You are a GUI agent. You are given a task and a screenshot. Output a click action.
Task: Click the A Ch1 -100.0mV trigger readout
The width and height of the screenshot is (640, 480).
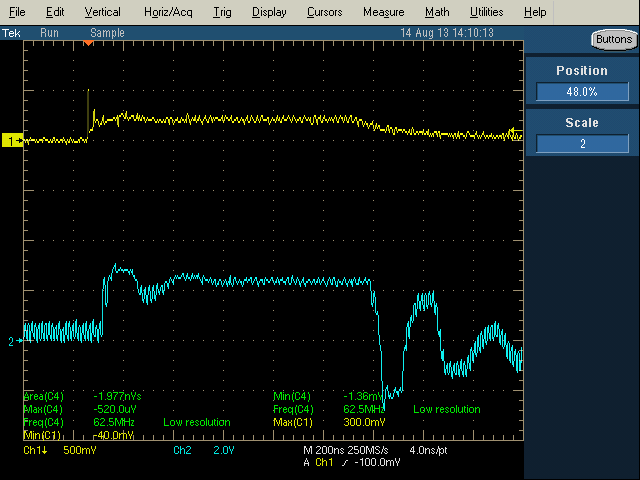[x=352, y=462]
